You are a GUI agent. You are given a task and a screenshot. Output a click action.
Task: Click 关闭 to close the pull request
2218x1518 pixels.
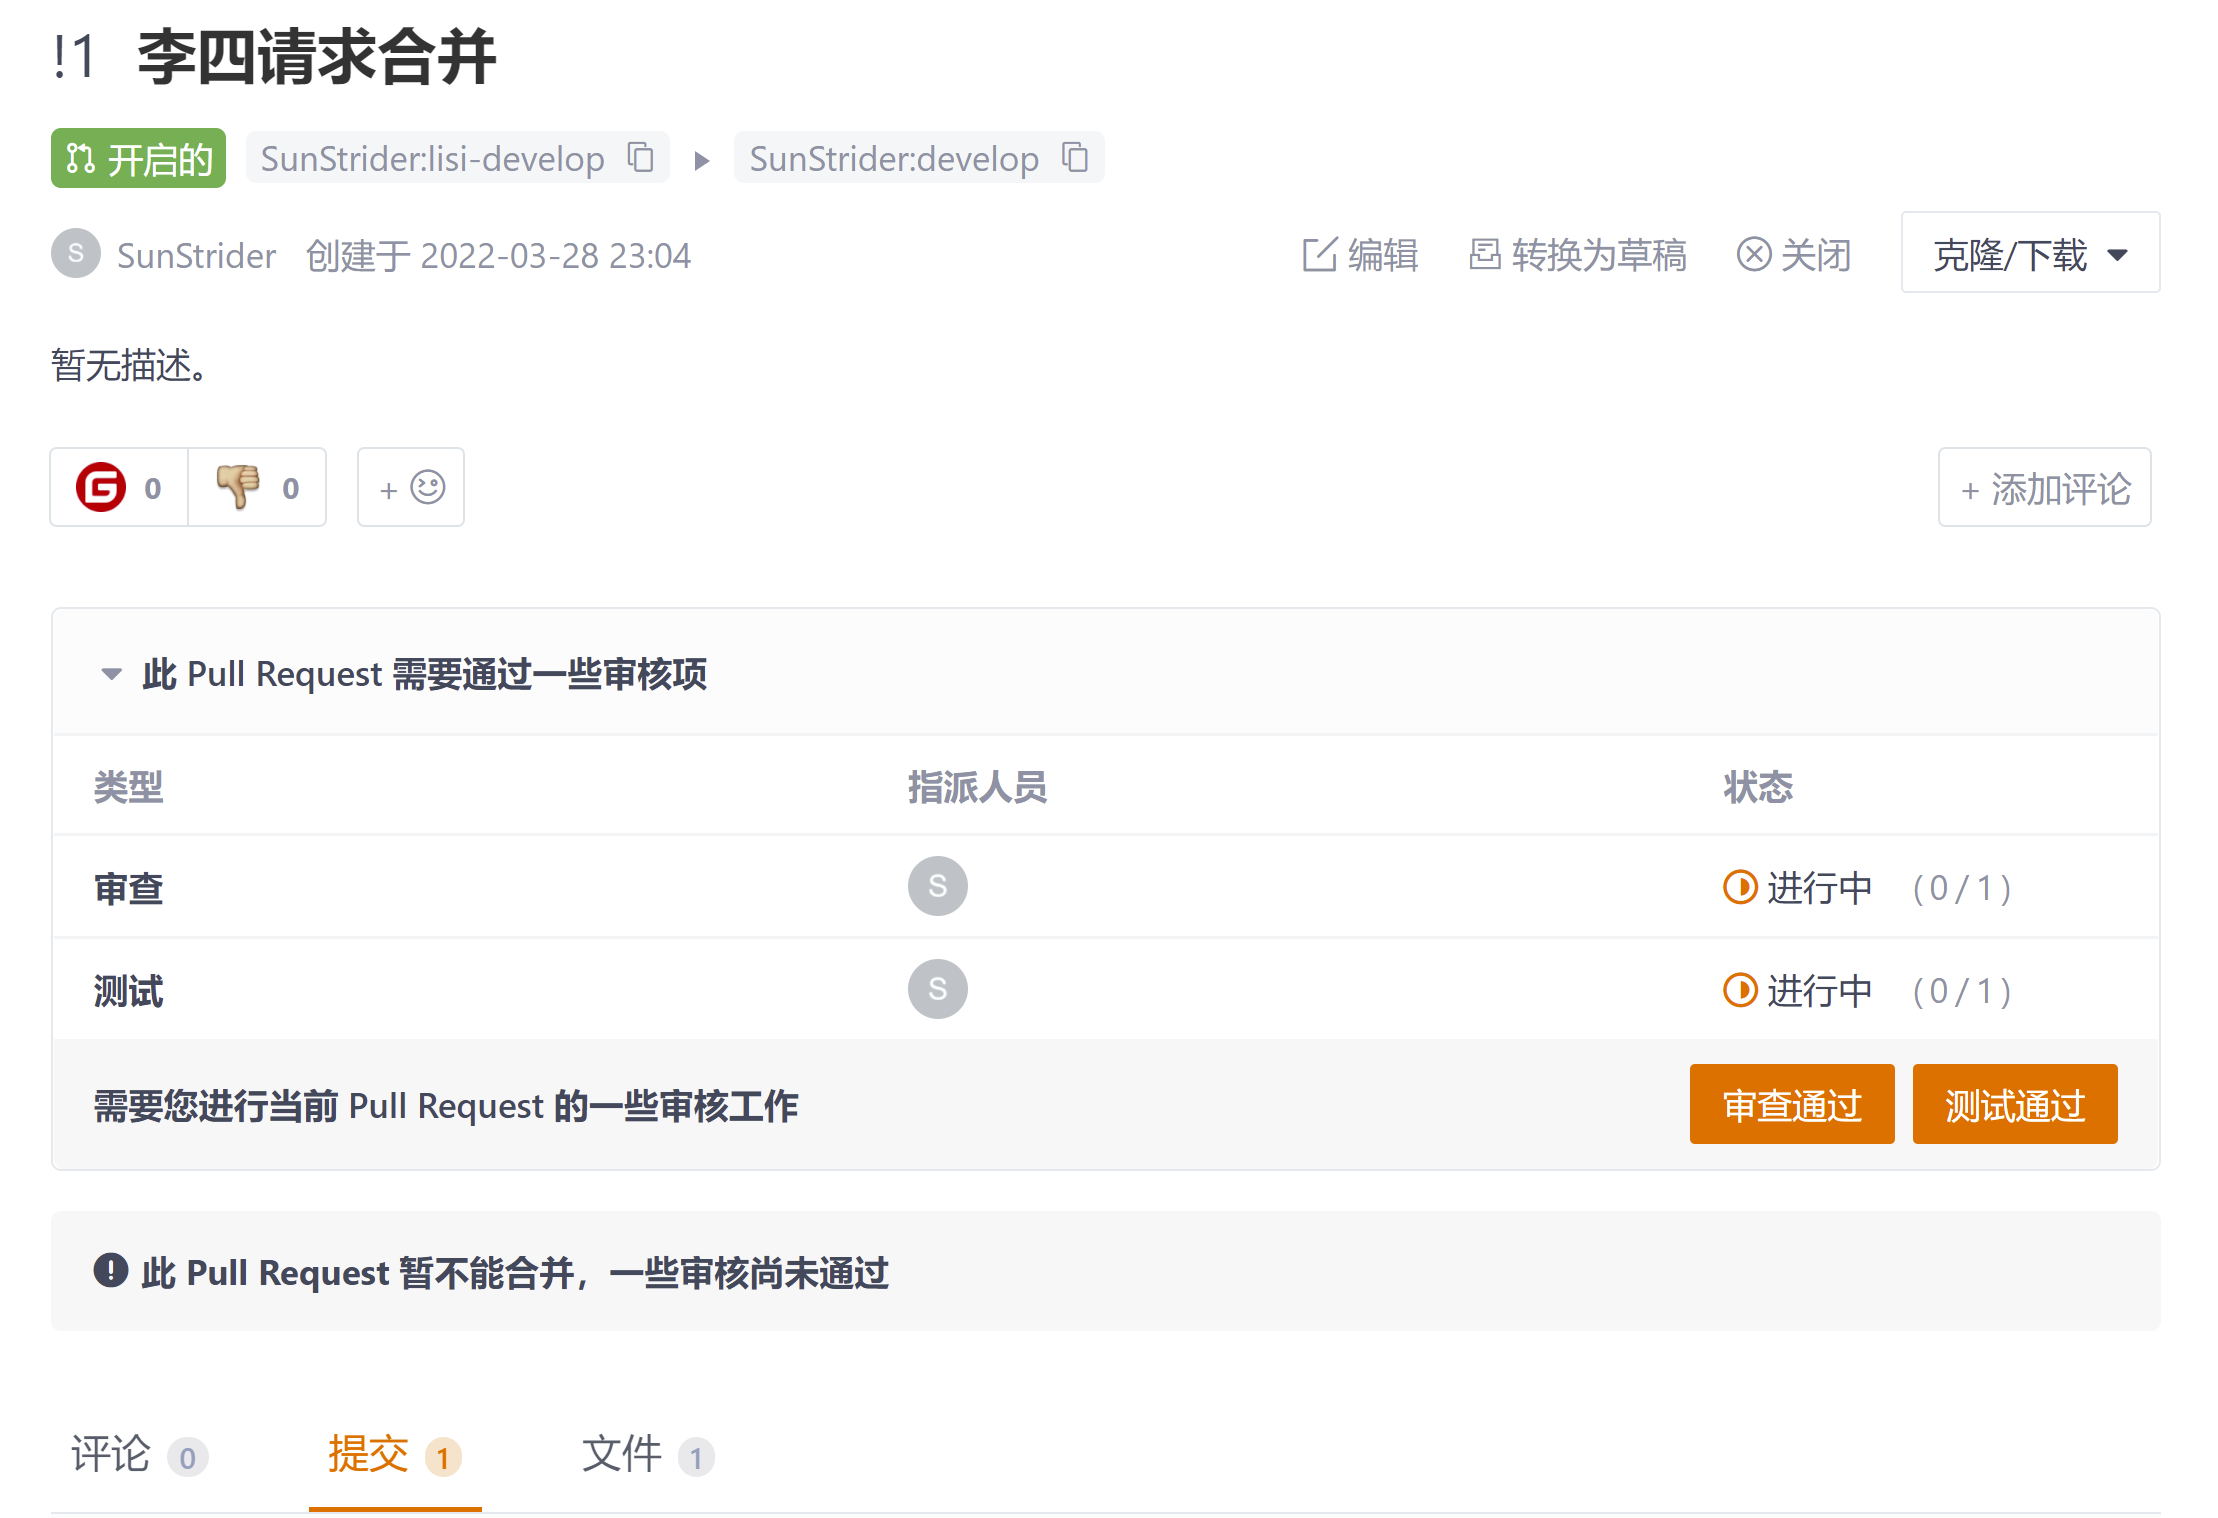[1794, 255]
